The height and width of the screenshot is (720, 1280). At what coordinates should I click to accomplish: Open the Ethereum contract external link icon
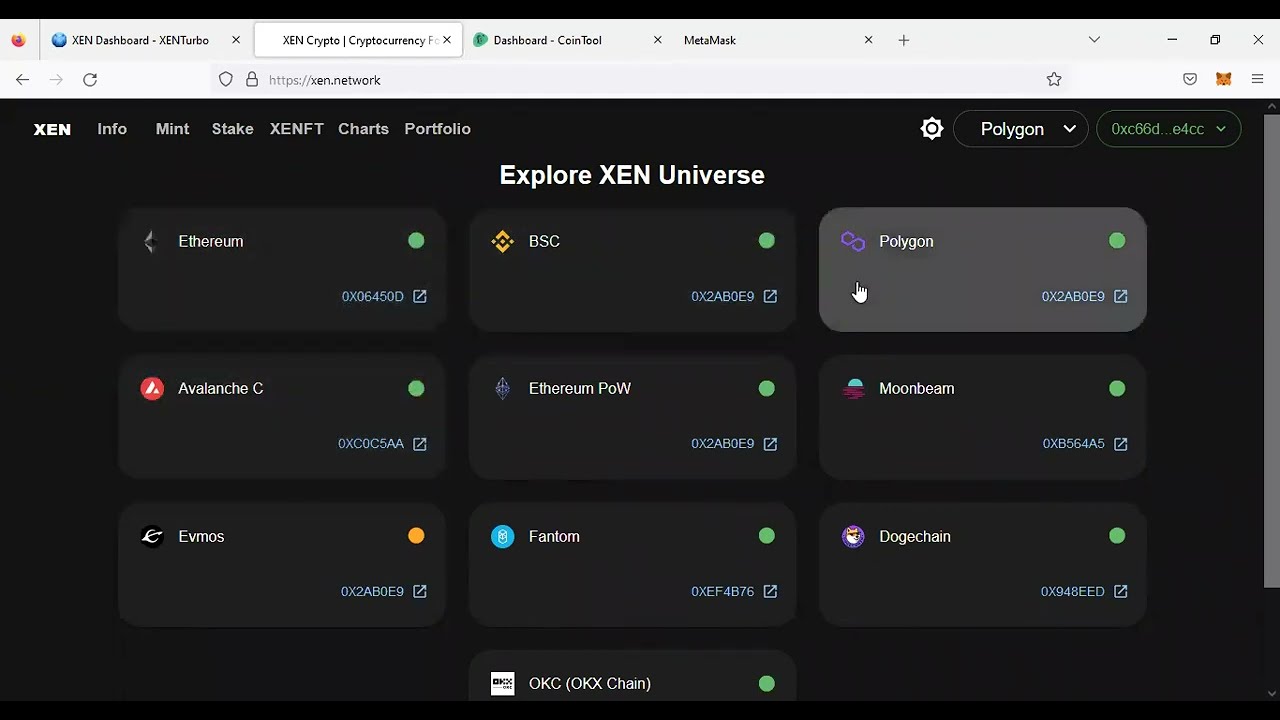pos(420,296)
